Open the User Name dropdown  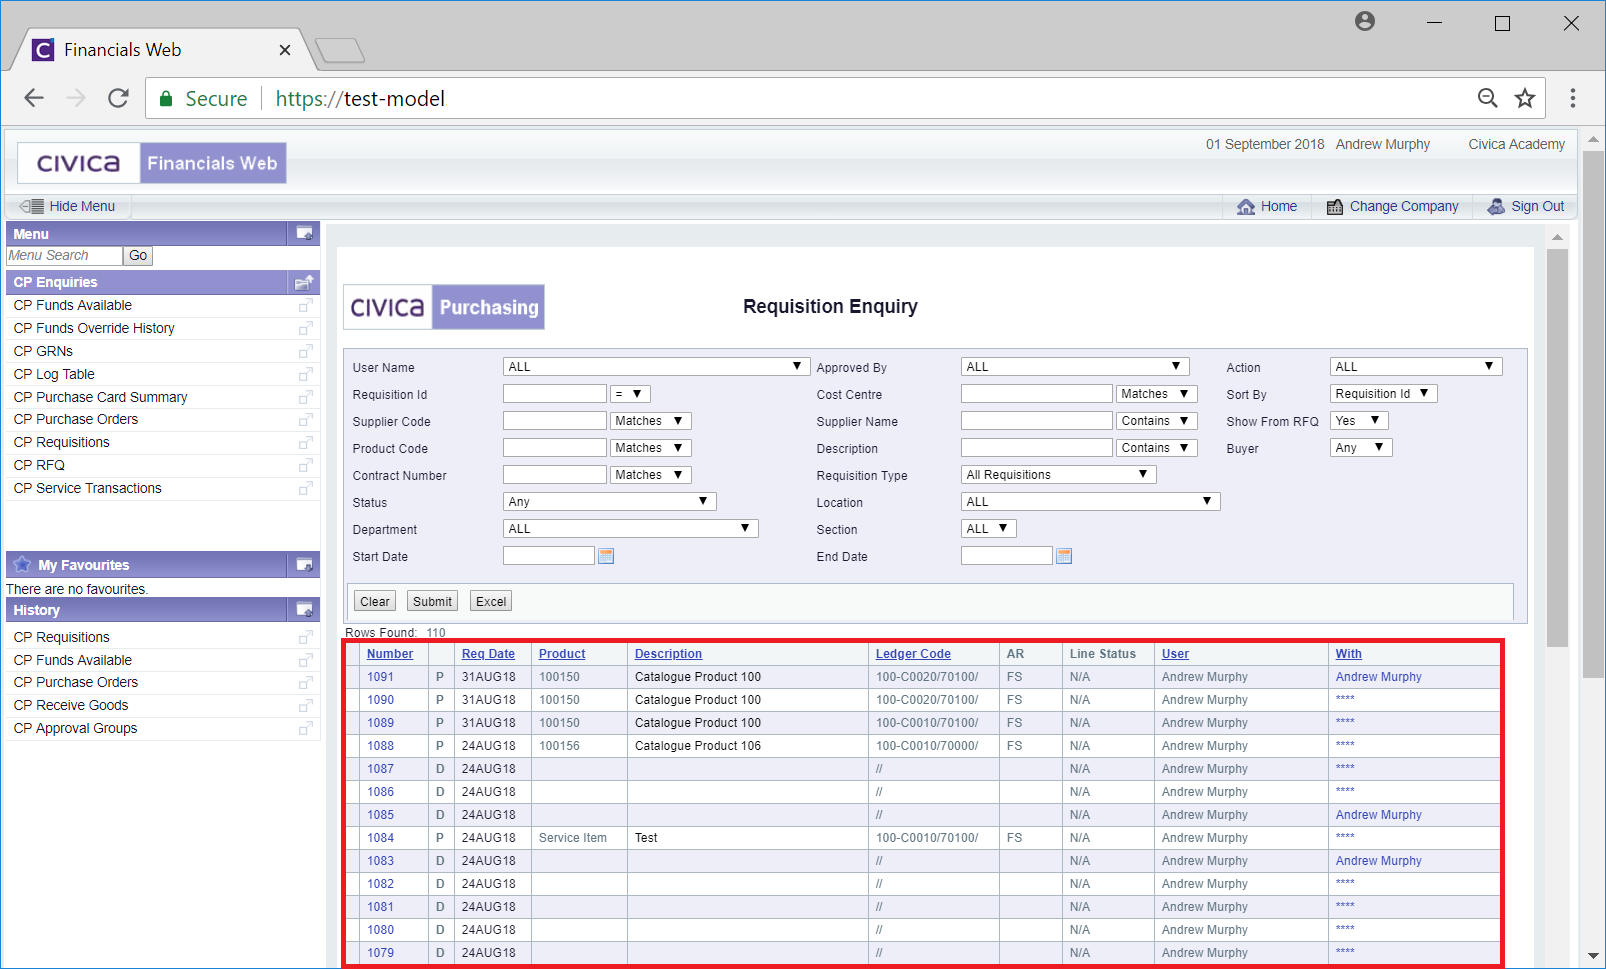[x=656, y=367]
